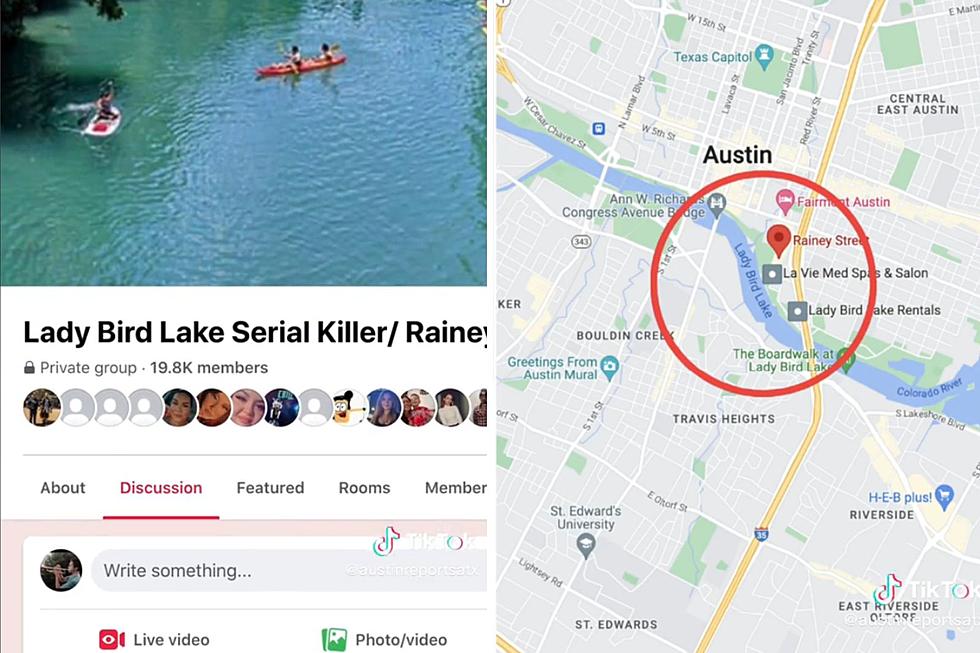The width and height of the screenshot is (980, 653).
Task: Click the kayakers group cover photo
Action: (244, 142)
